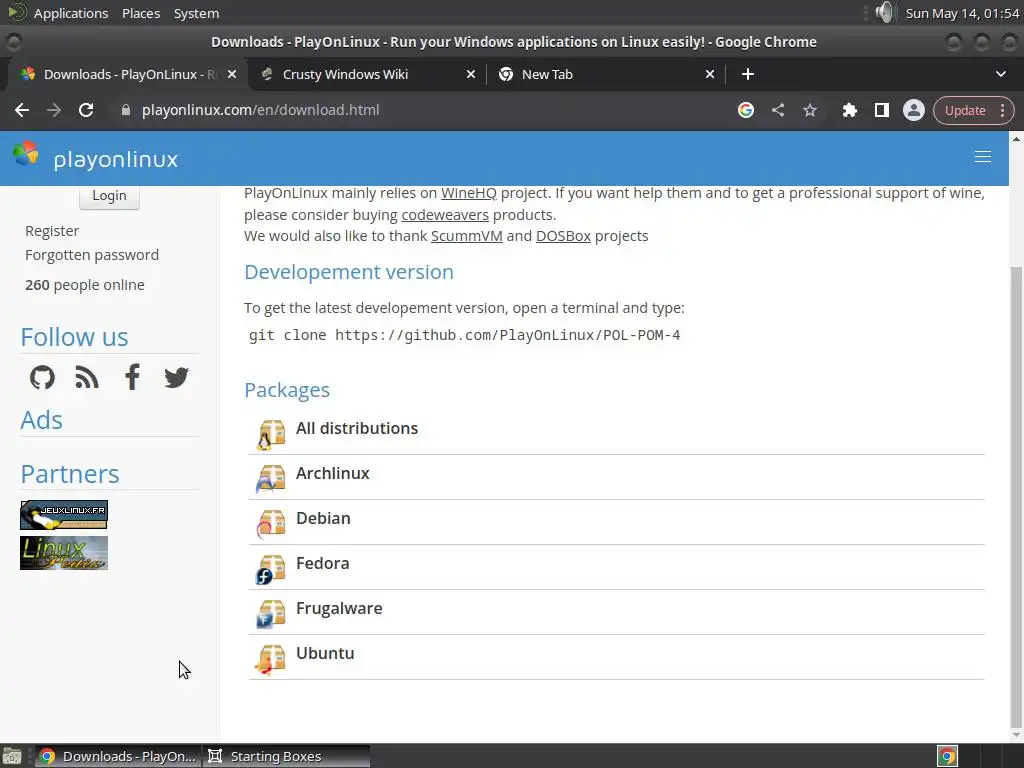
Task: Click the page share icon in address bar
Action: pos(778,110)
